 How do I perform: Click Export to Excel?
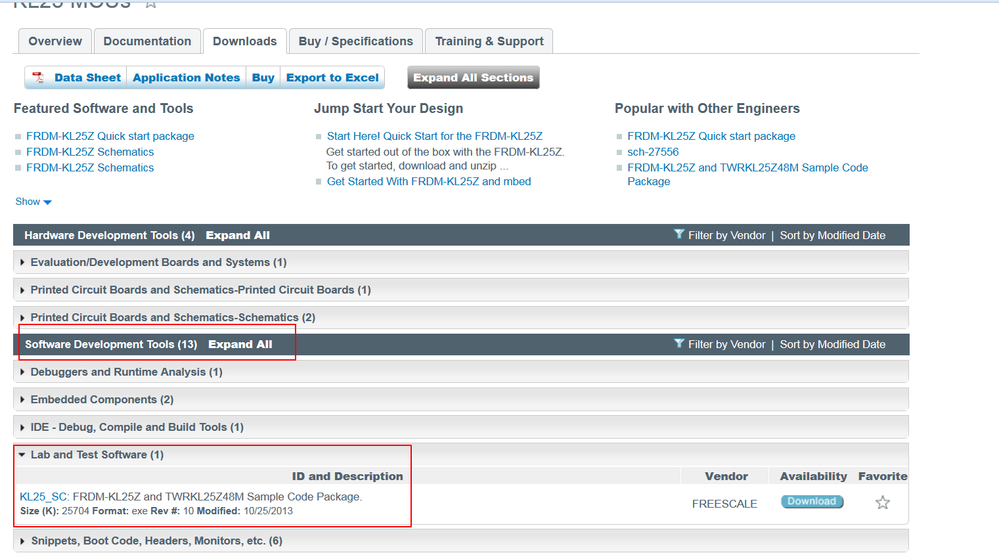point(332,78)
